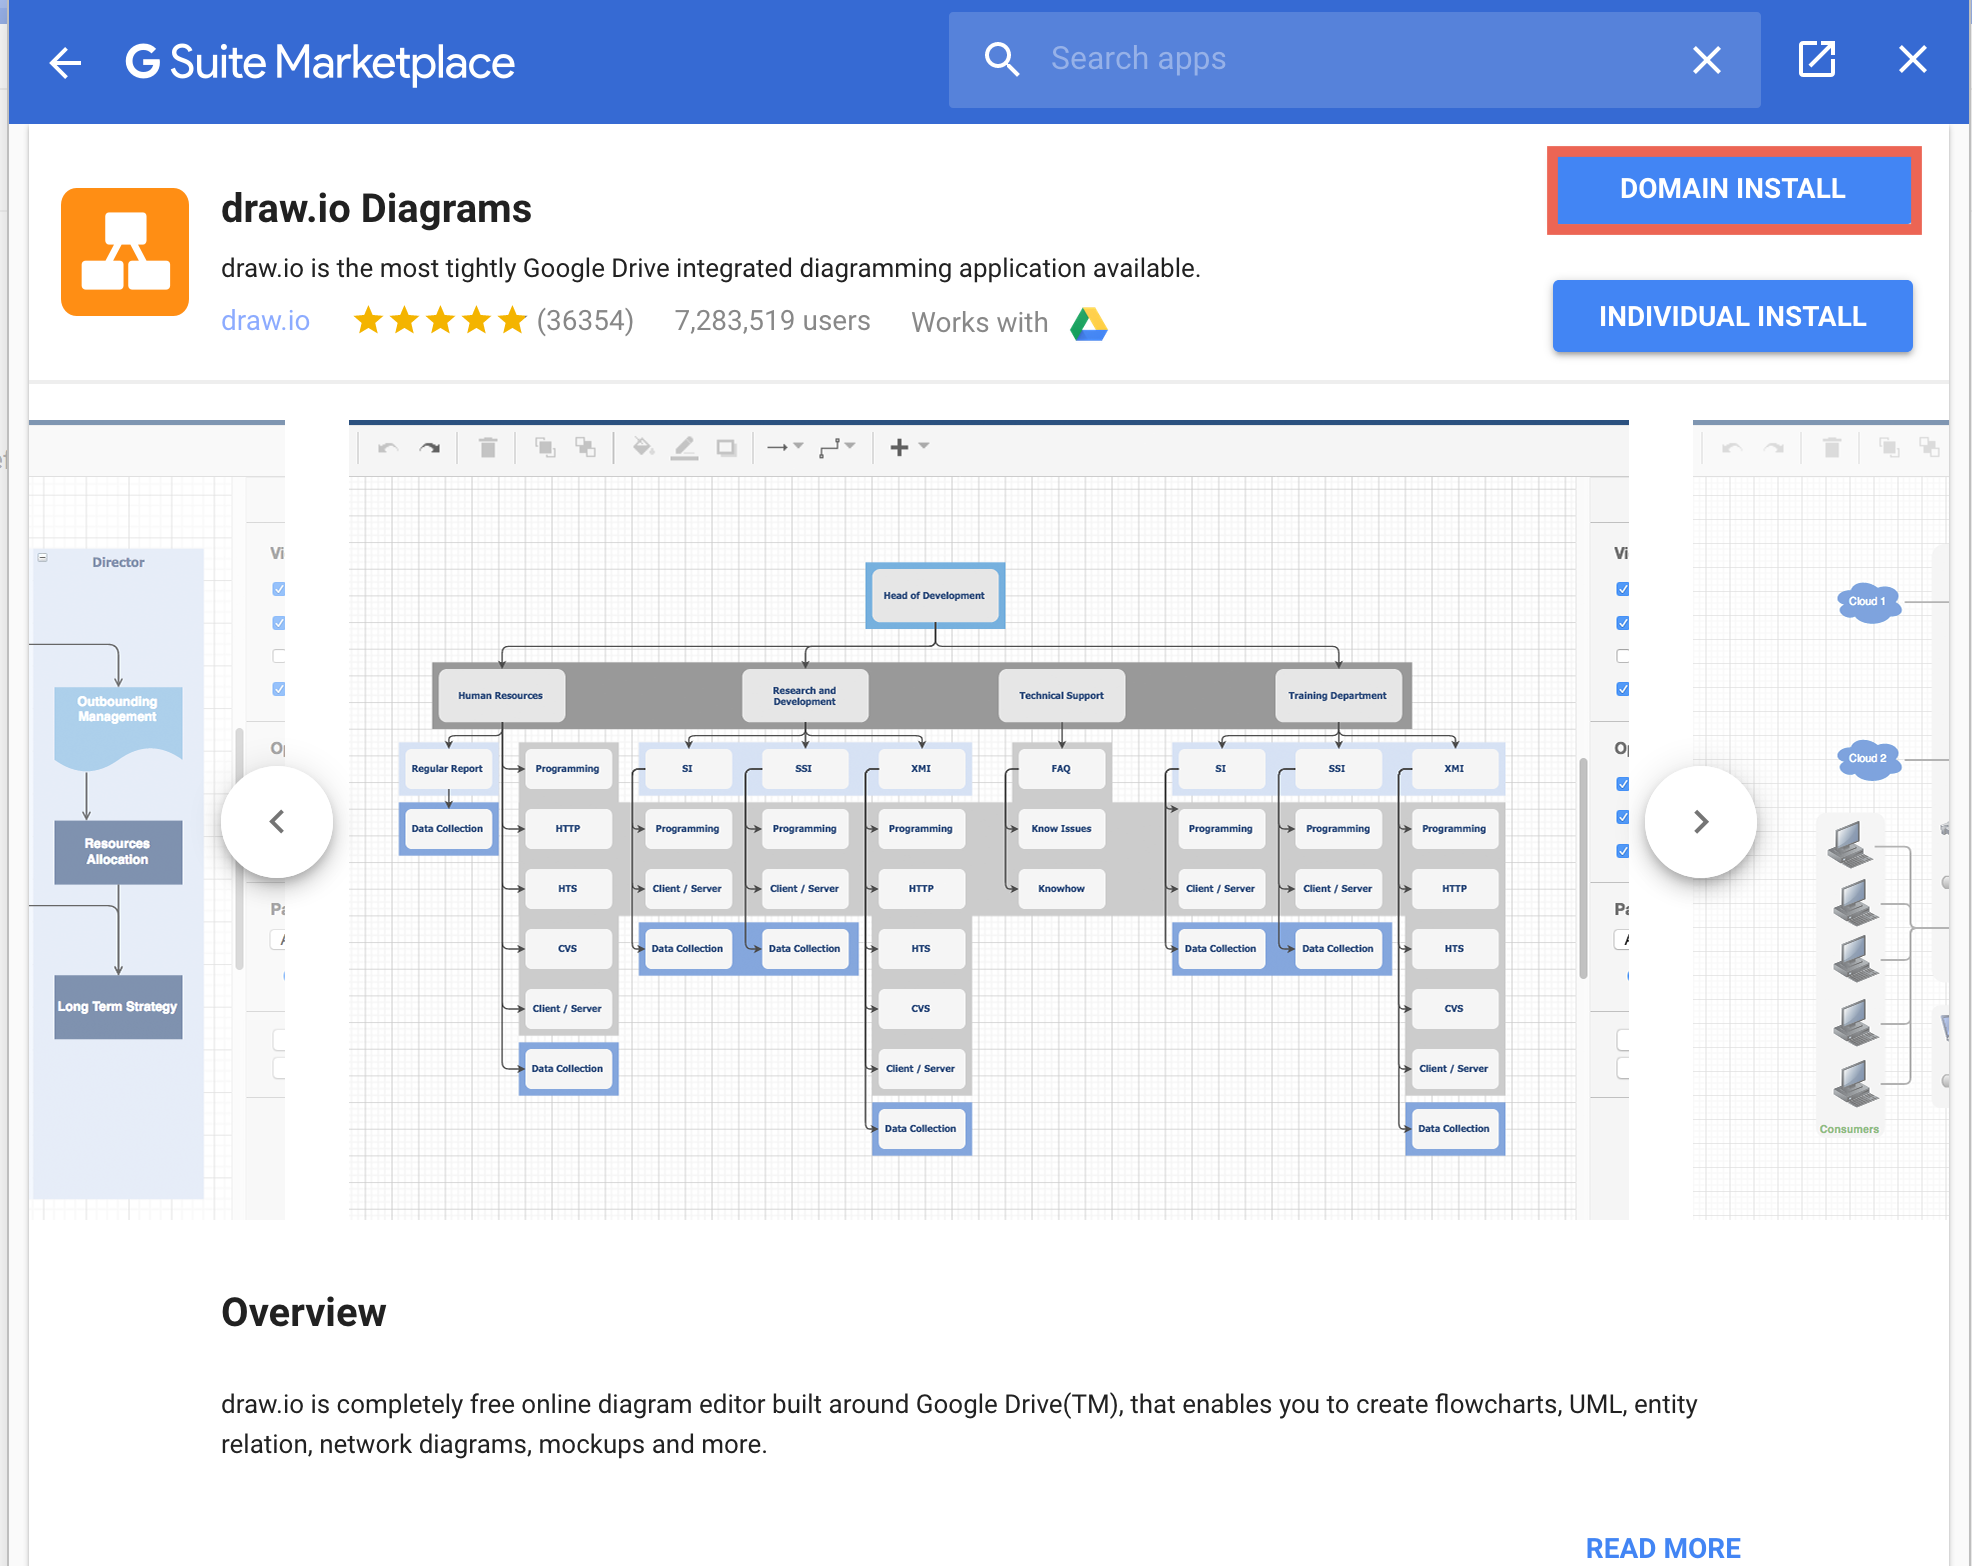Click the FAQ node in diagram
This screenshot has height=1566, width=1972.
click(1061, 769)
